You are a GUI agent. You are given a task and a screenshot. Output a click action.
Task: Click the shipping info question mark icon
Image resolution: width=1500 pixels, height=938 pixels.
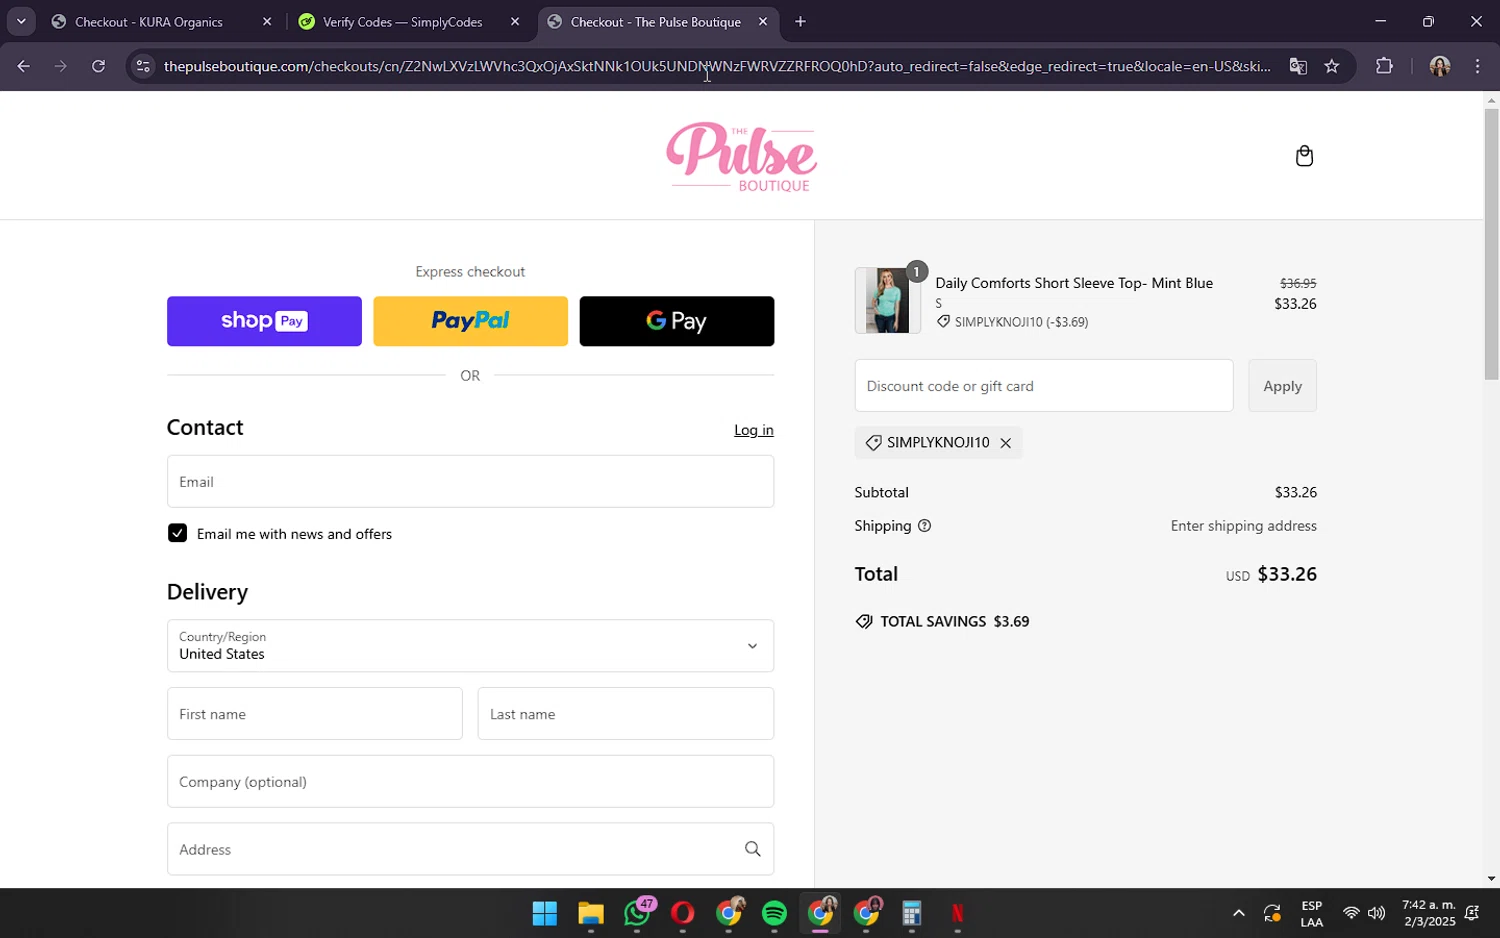pos(924,526)
